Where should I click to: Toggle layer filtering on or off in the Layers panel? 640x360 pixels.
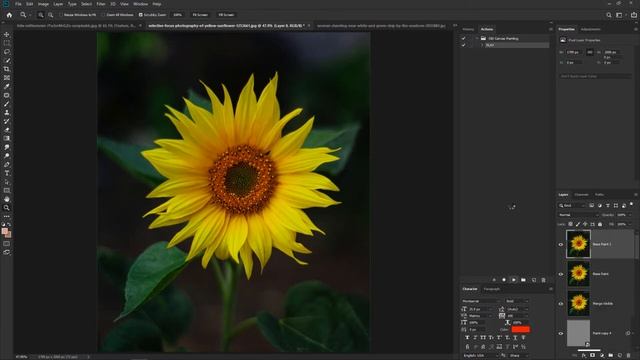click(632, 204)
